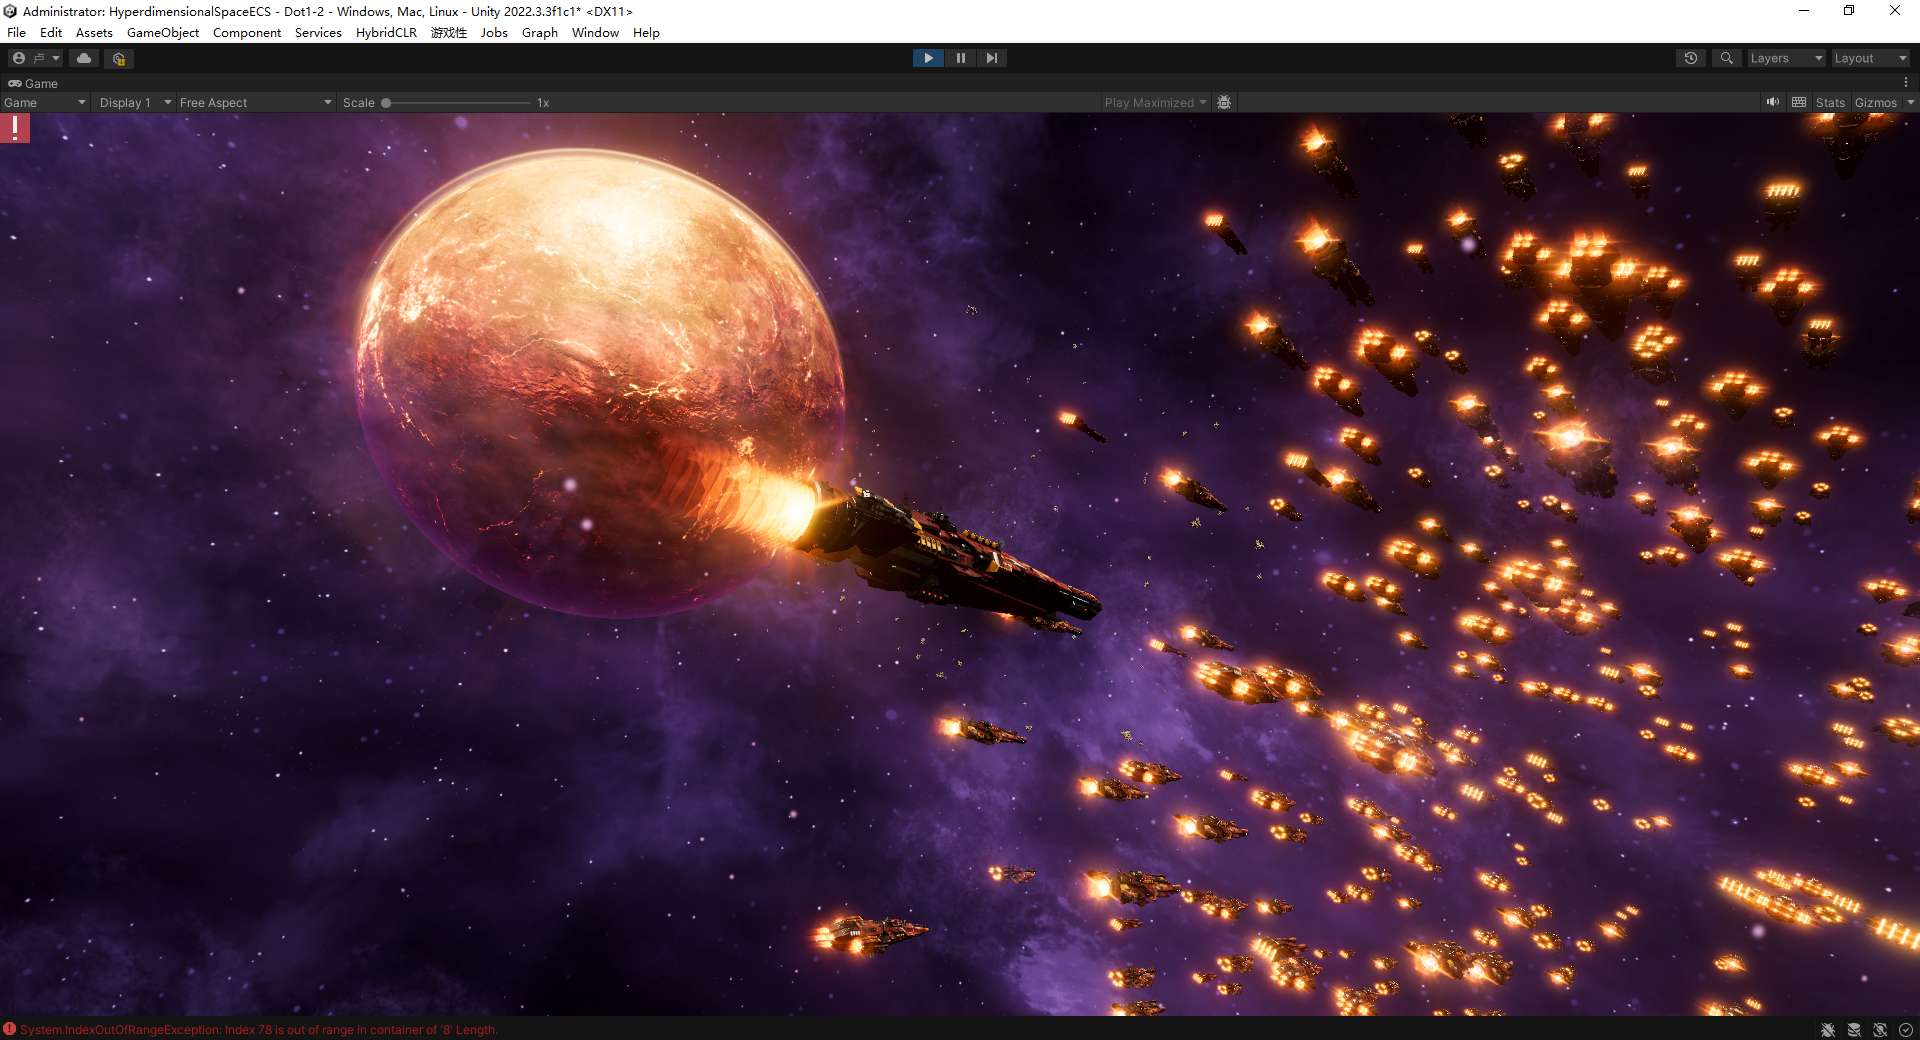Open the Graph menu

coord(540,33)
